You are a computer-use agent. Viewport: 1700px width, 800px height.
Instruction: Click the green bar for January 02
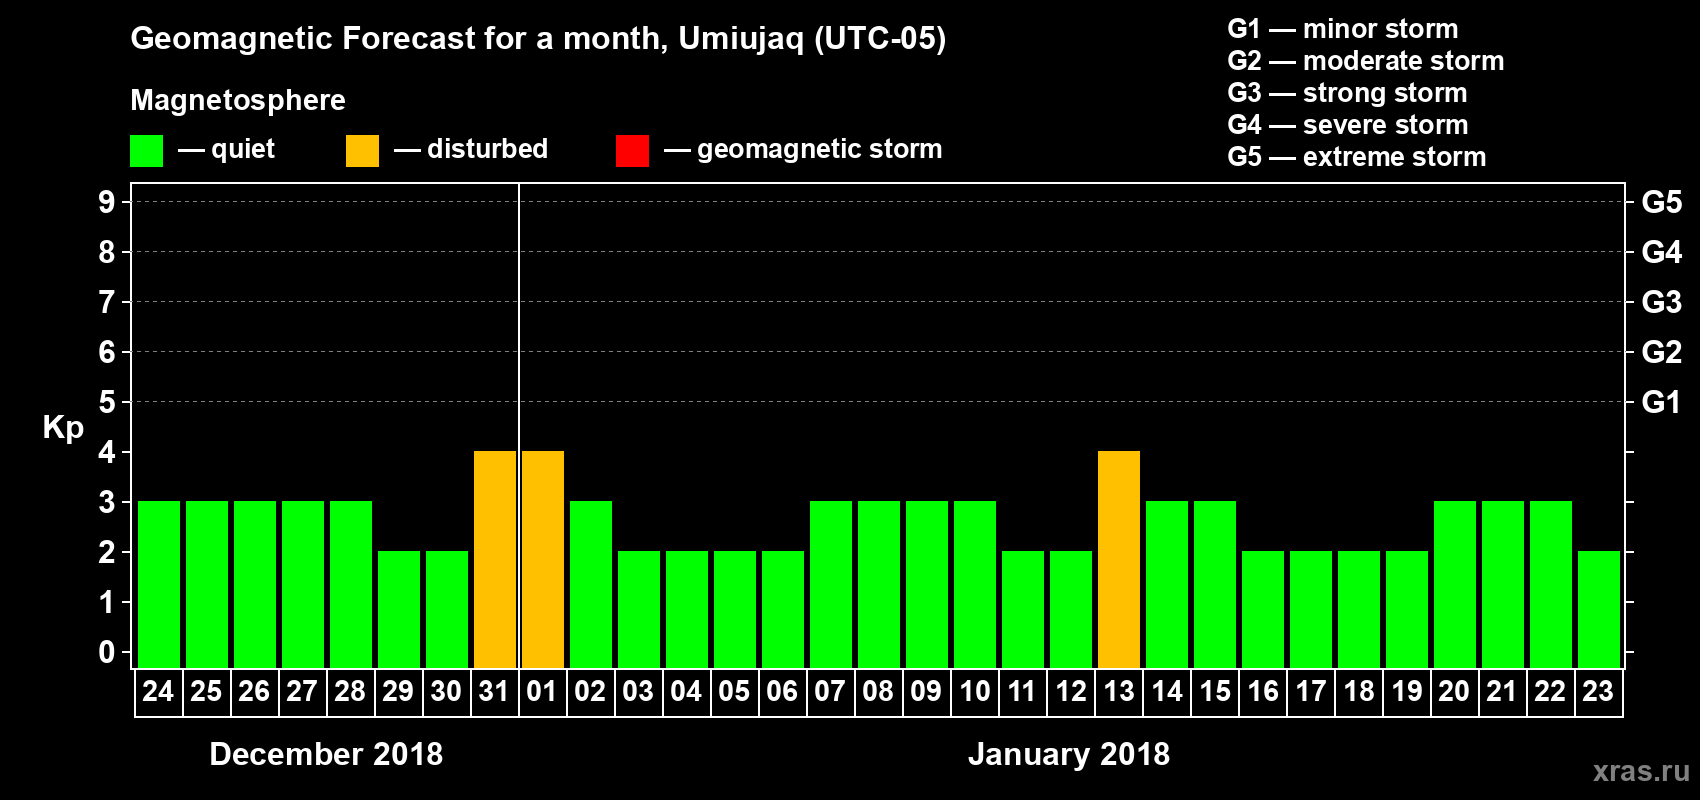point(591,584)
